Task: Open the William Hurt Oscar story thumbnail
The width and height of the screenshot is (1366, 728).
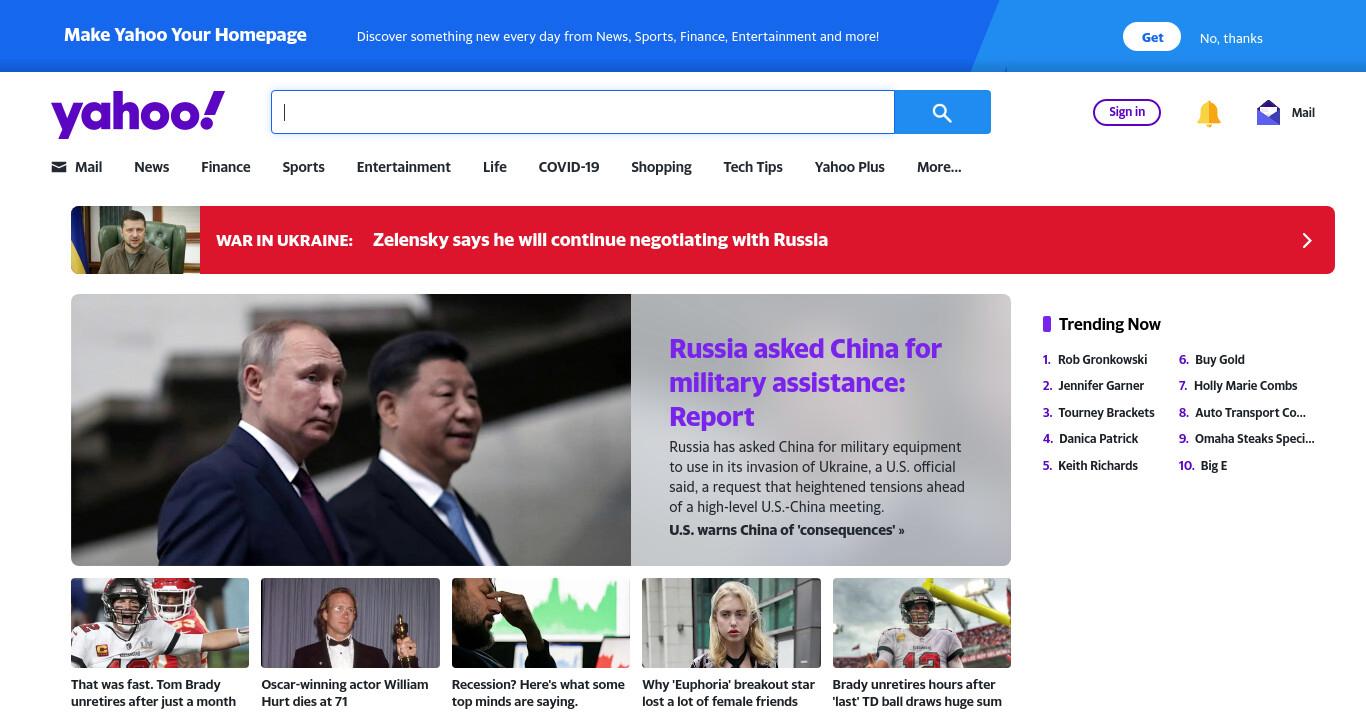Action: [x=350, y=623]
